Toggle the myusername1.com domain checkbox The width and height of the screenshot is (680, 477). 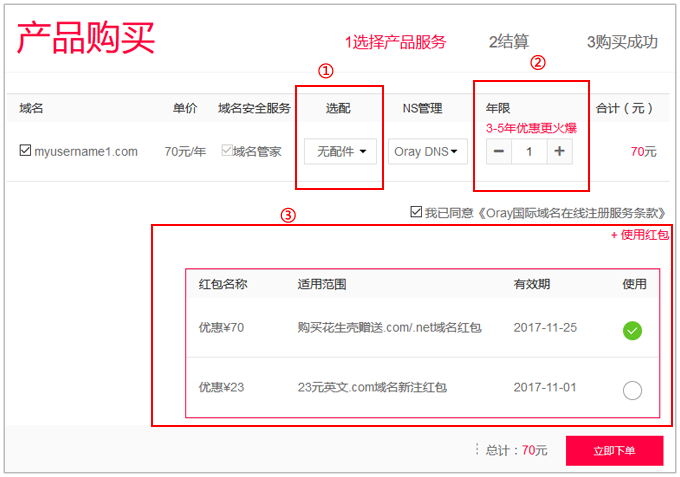click(26, 151)
